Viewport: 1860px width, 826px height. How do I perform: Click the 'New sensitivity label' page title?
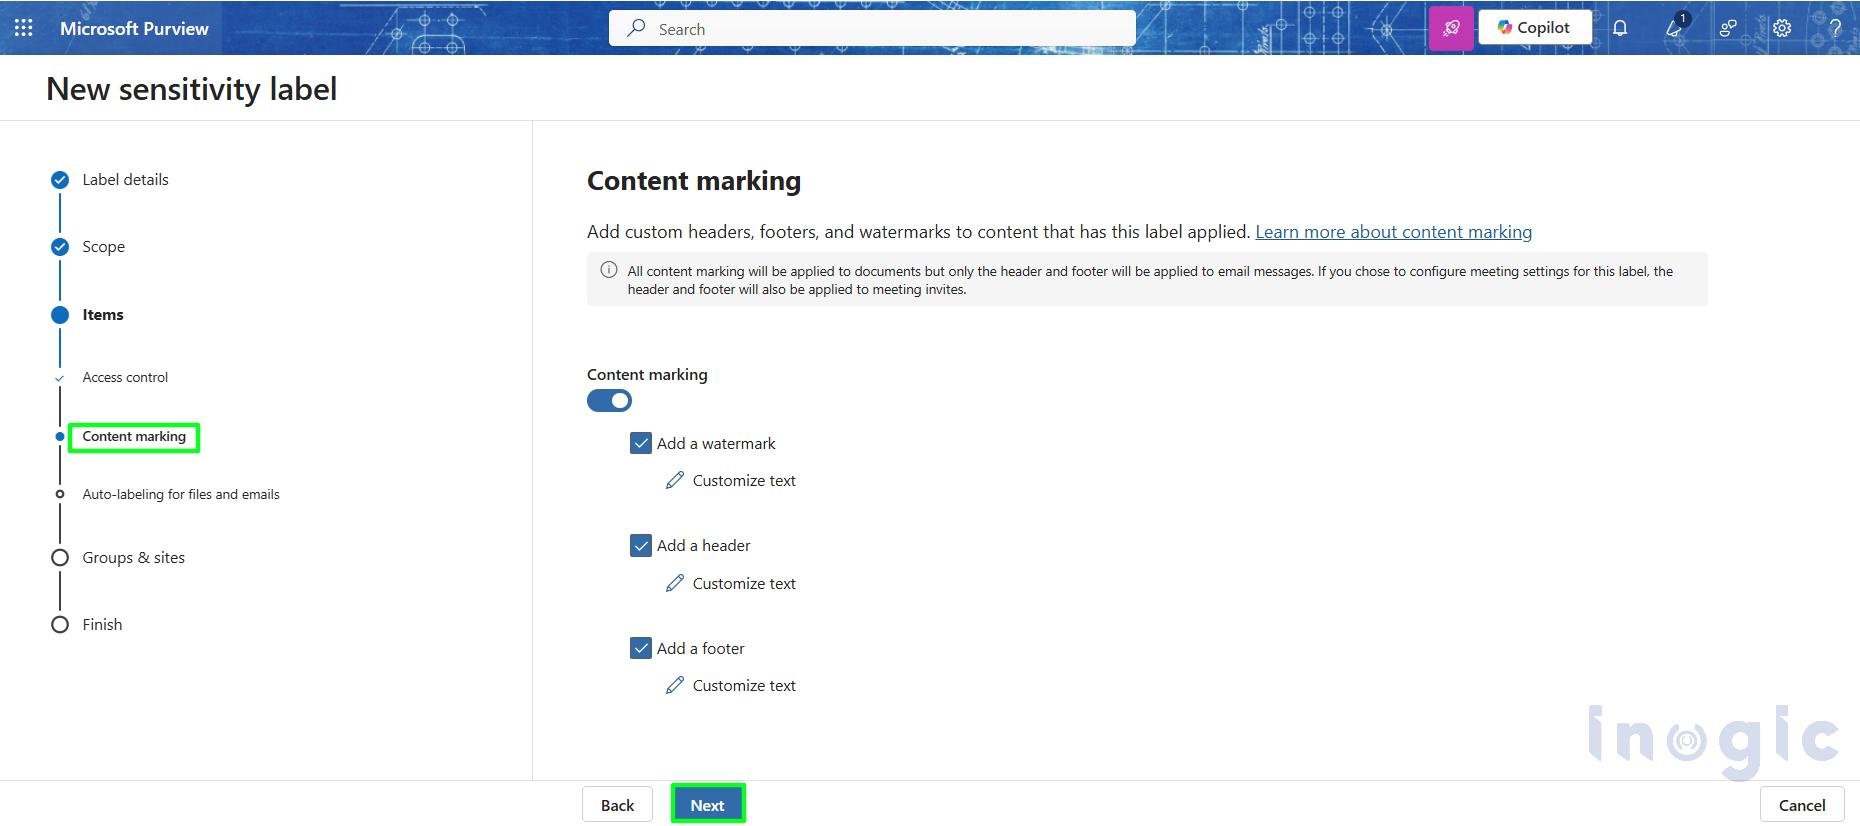(192, 89)
